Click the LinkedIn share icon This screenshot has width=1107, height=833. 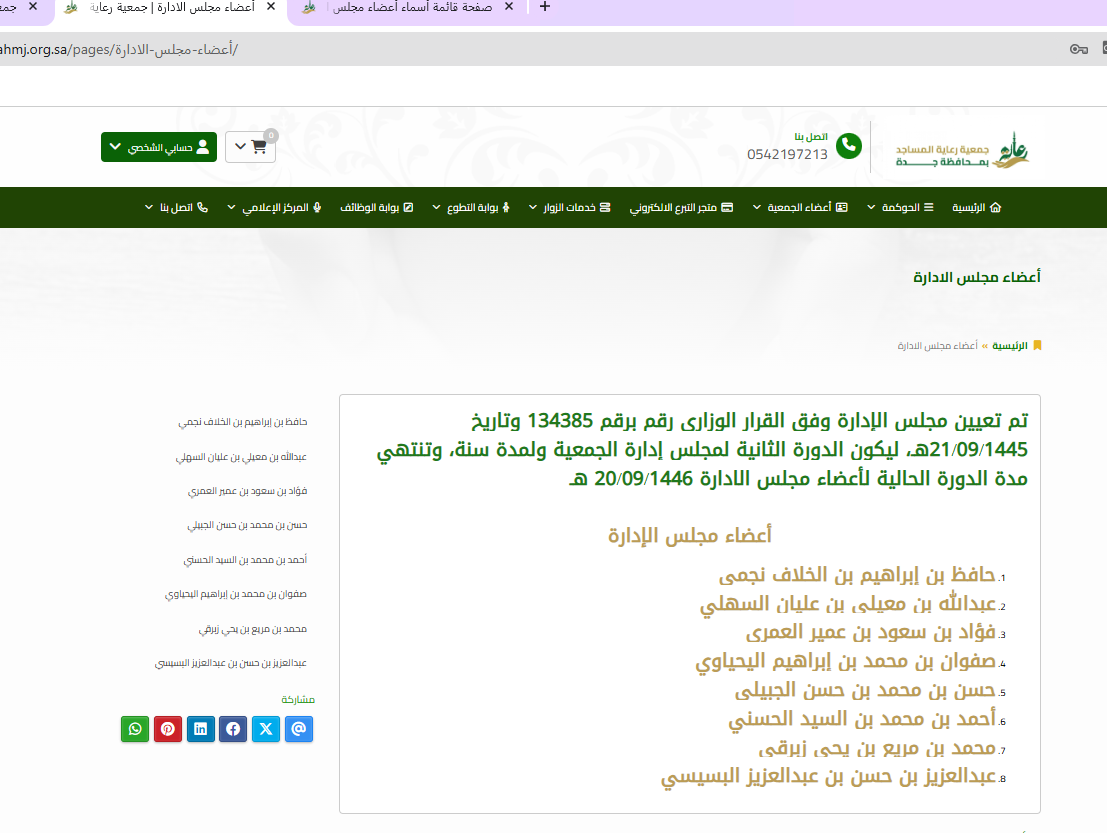(201, 729)
